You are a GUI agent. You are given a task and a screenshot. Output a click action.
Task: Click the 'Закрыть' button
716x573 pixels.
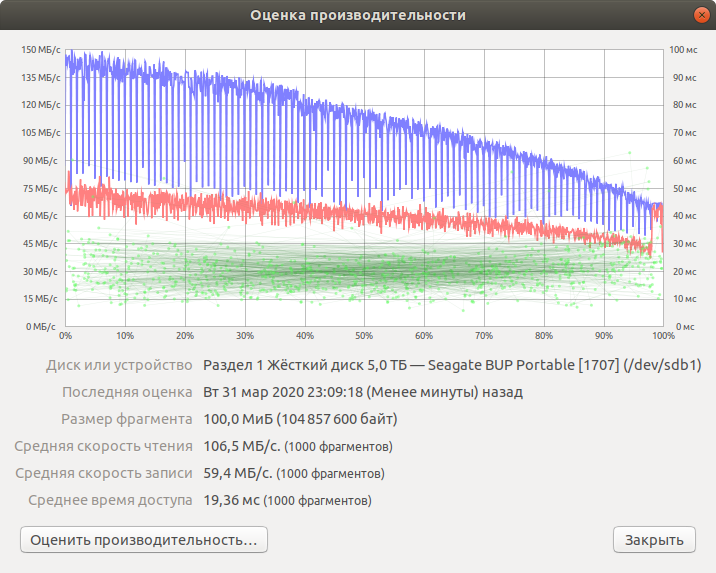pyautogui.click(x=654, y=540)
